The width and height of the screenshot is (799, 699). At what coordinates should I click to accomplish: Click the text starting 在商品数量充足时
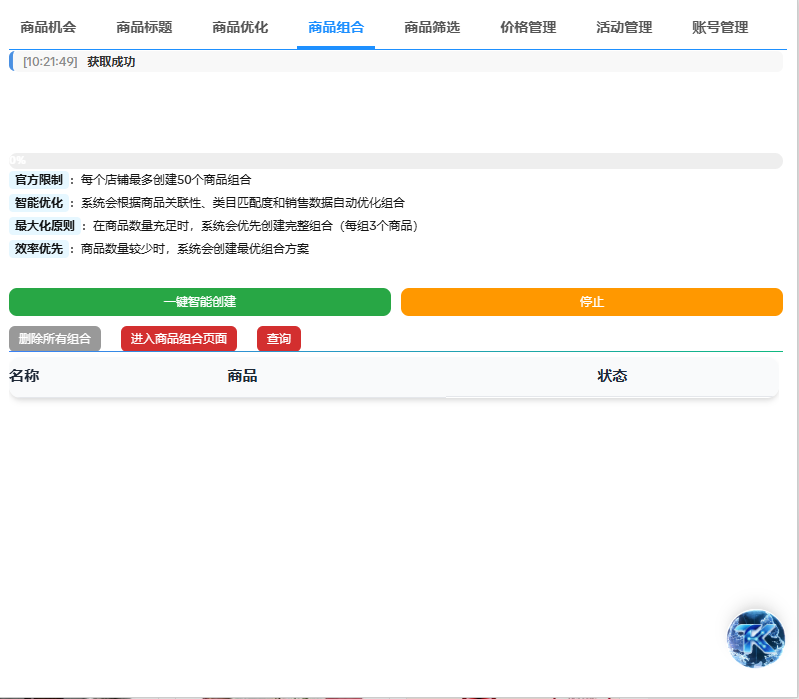[255, 226]
